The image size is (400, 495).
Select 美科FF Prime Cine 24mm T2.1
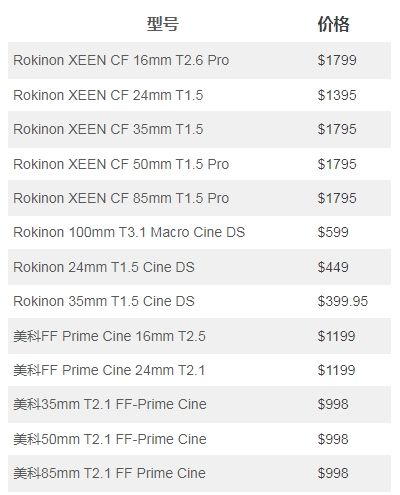click(109, 370)
